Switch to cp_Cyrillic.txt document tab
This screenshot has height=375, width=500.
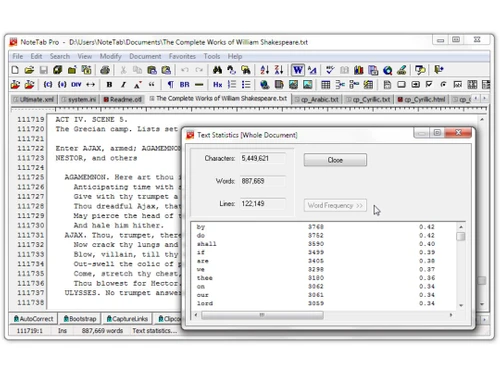click(368, 99)
